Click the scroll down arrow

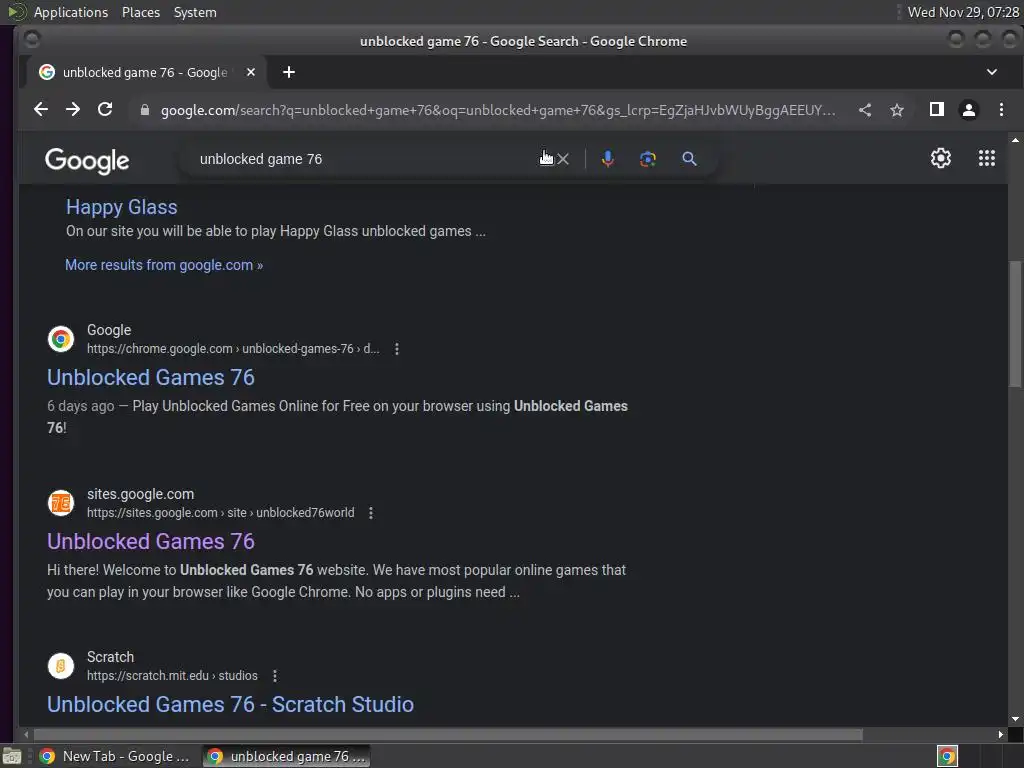tap(1015, 719)
